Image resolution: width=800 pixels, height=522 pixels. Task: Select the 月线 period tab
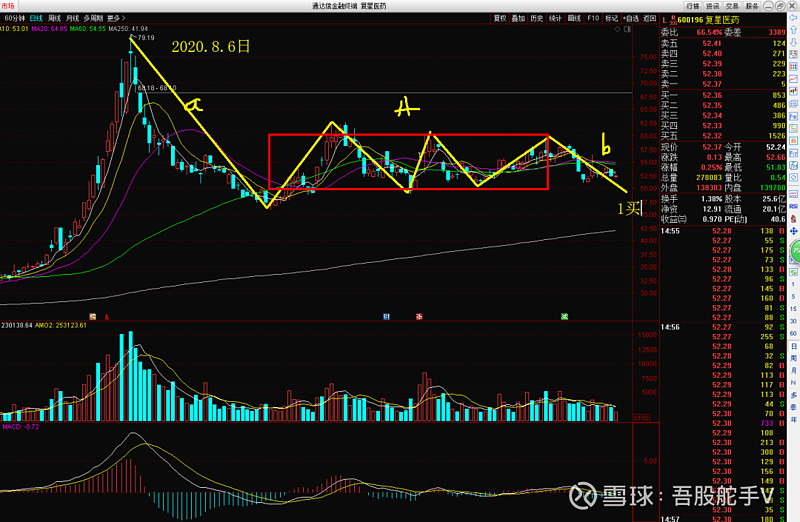72,18
